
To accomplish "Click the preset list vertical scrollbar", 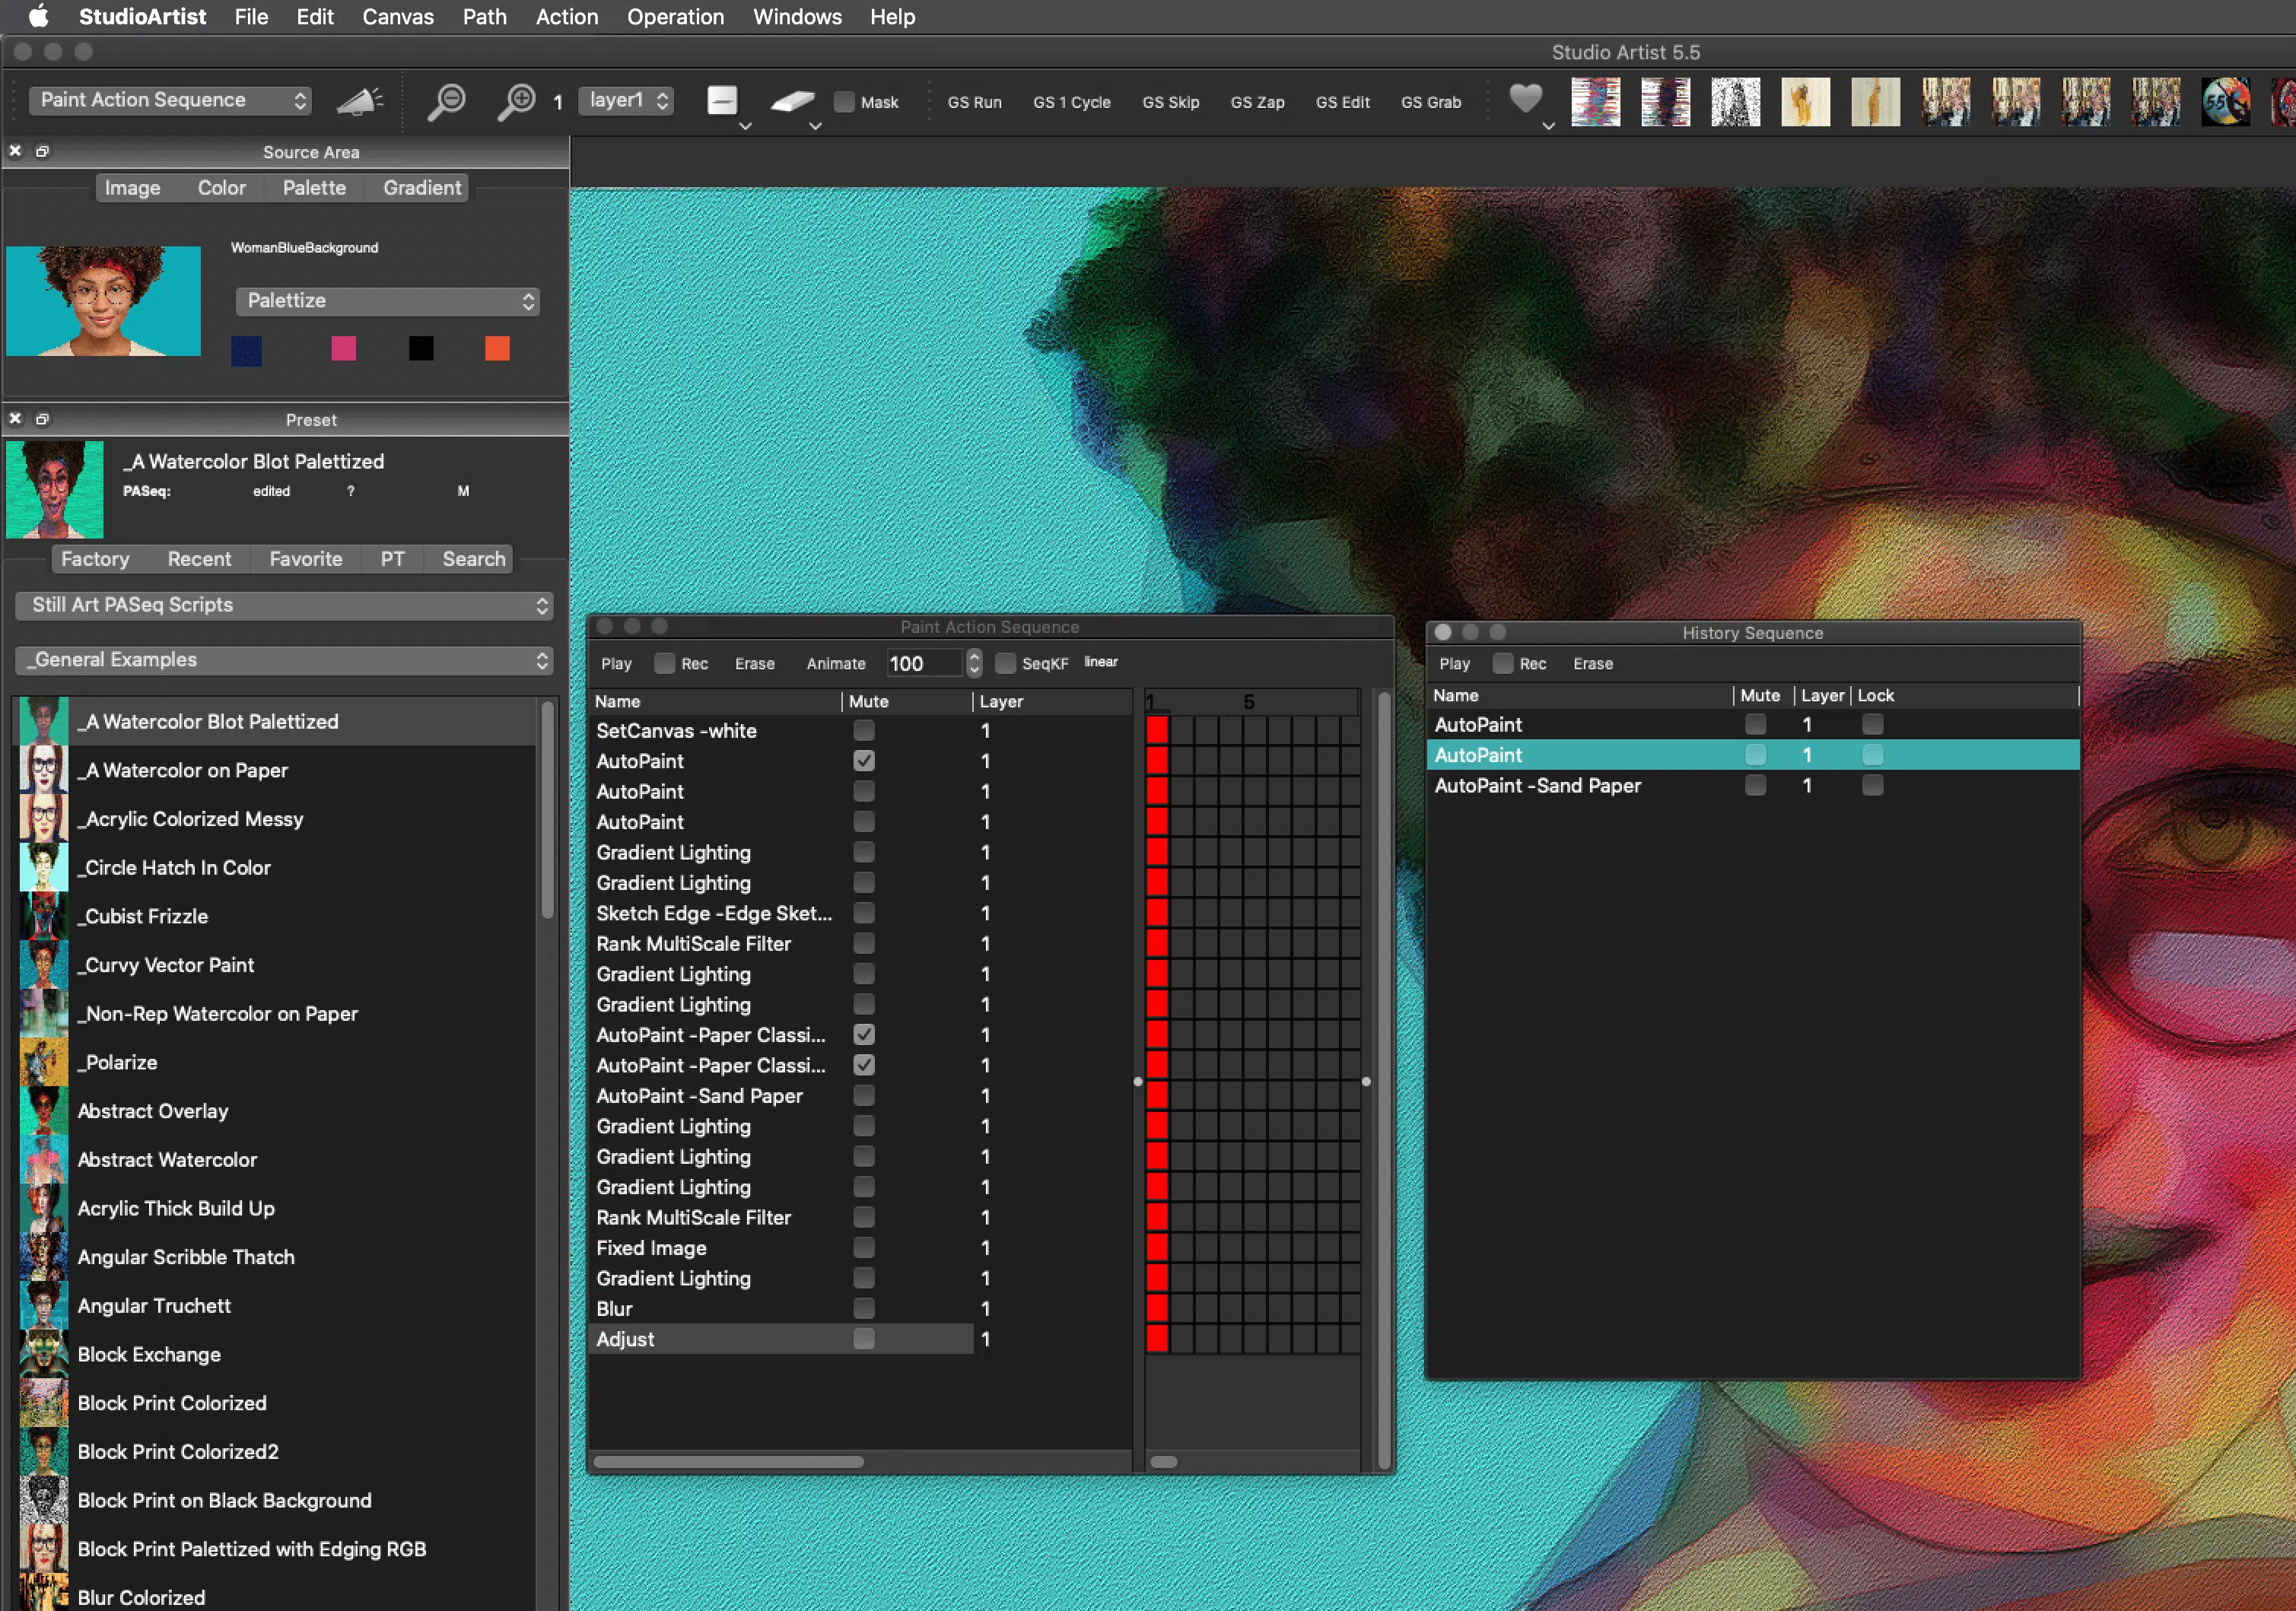I will click(547, 810).
